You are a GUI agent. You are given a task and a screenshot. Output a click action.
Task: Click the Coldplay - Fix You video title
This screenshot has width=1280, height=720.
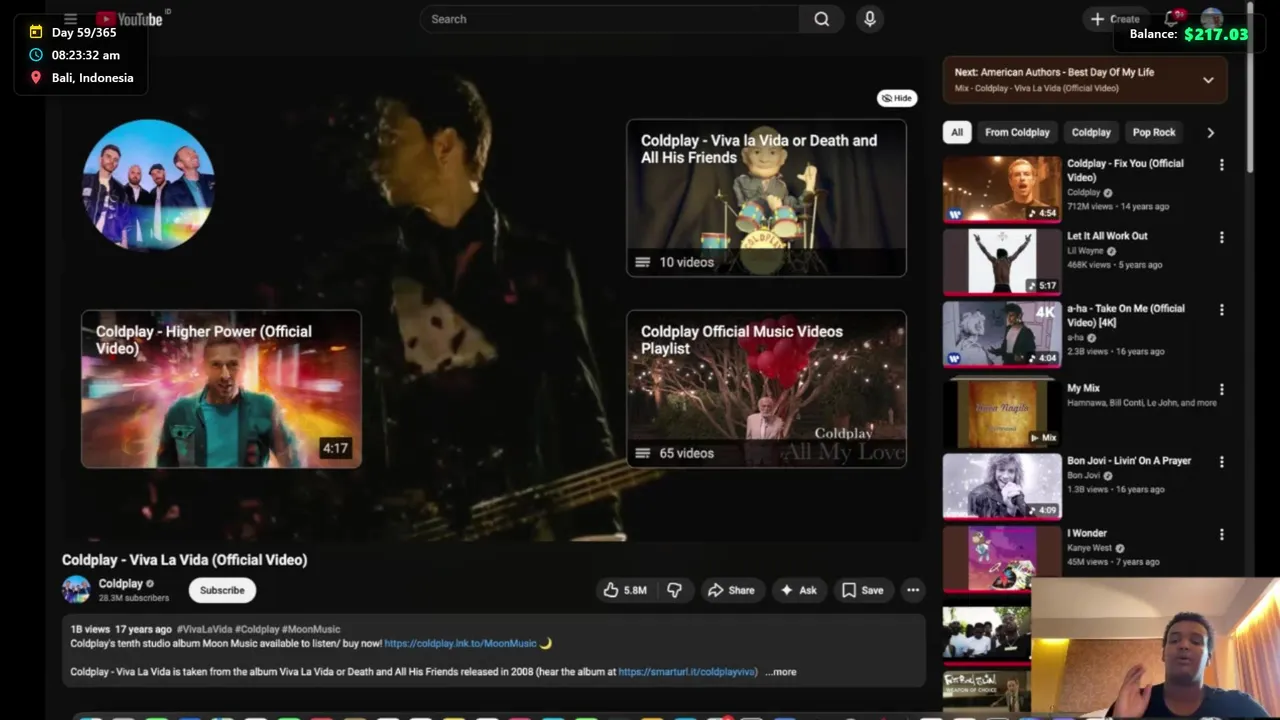click(x=1125, y=170)
